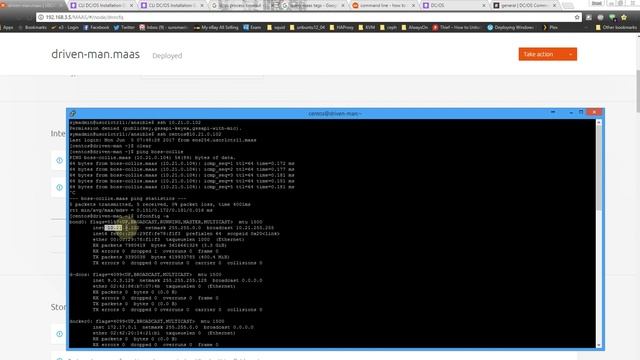Open the Apps bookmark shortcut

[x=6, y=27]
